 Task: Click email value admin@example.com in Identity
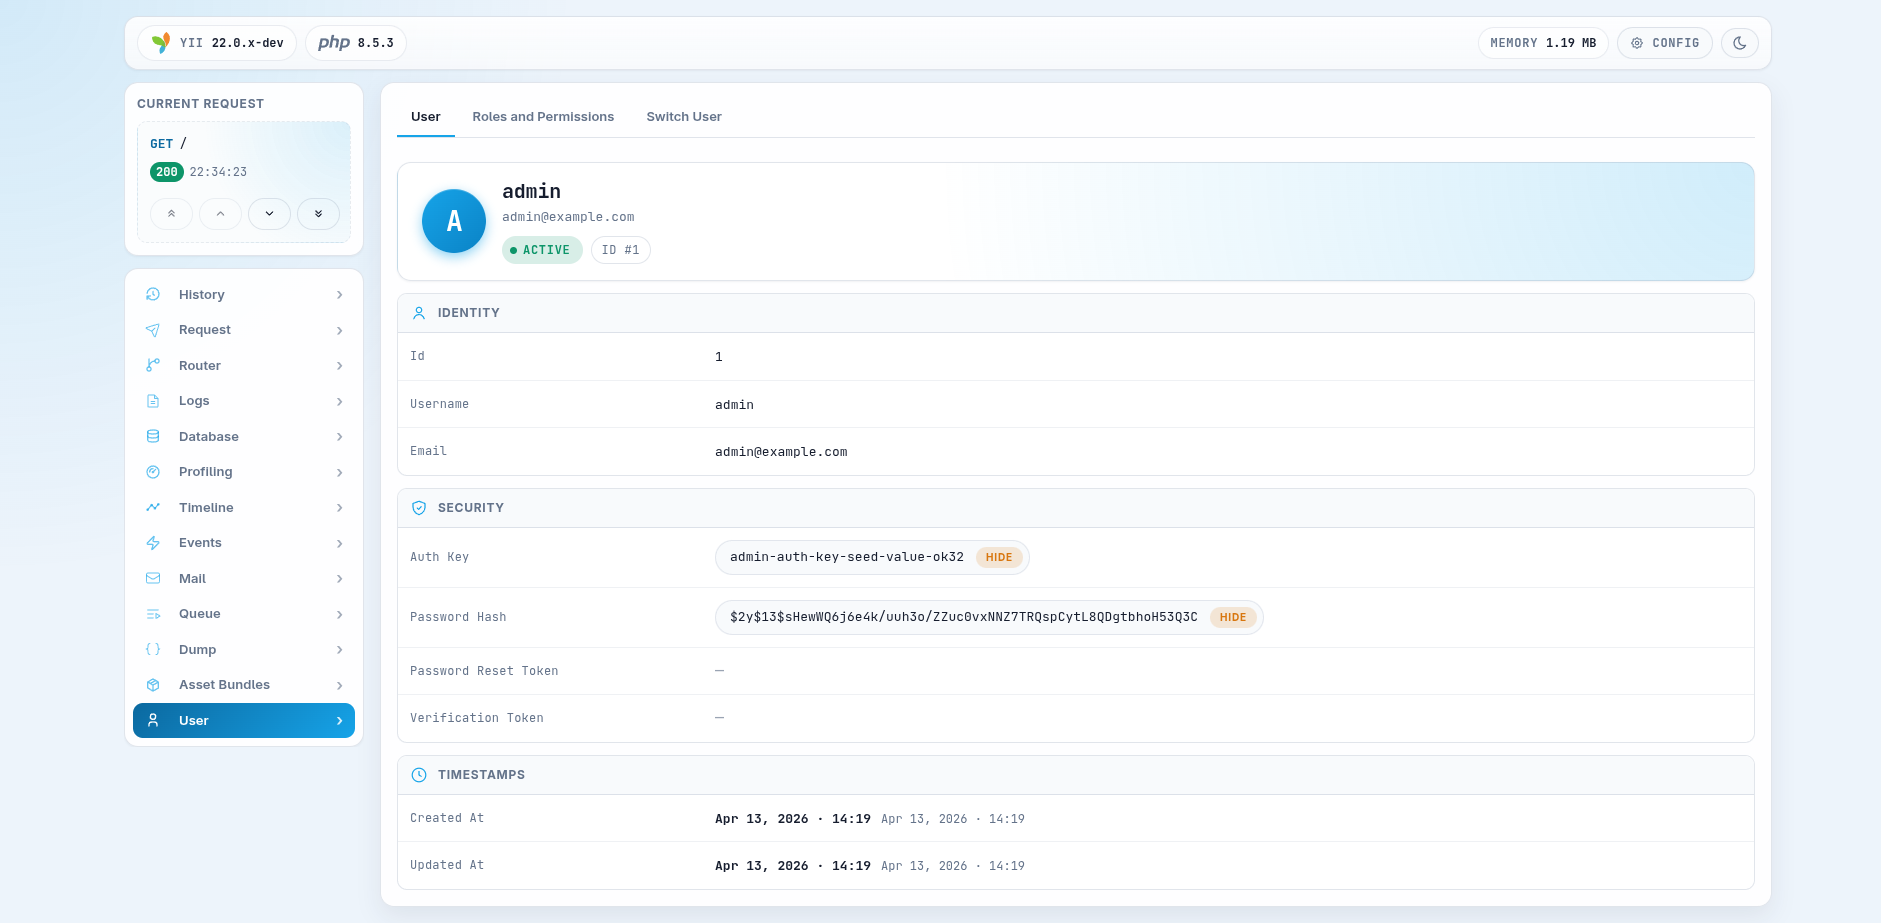point(781,452)
